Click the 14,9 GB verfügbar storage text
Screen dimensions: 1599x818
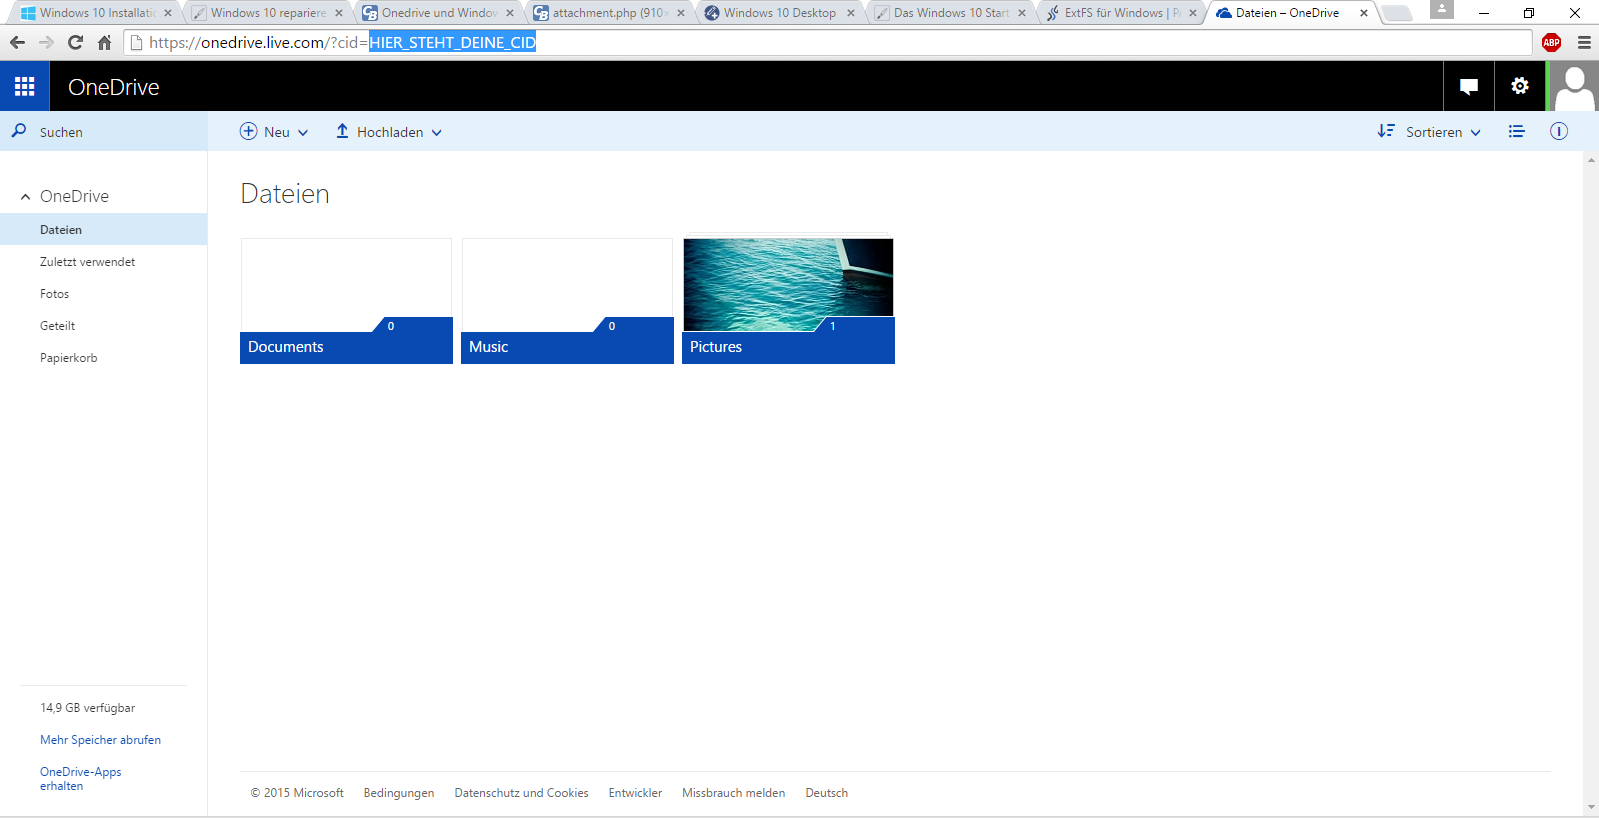coord(88,708)
